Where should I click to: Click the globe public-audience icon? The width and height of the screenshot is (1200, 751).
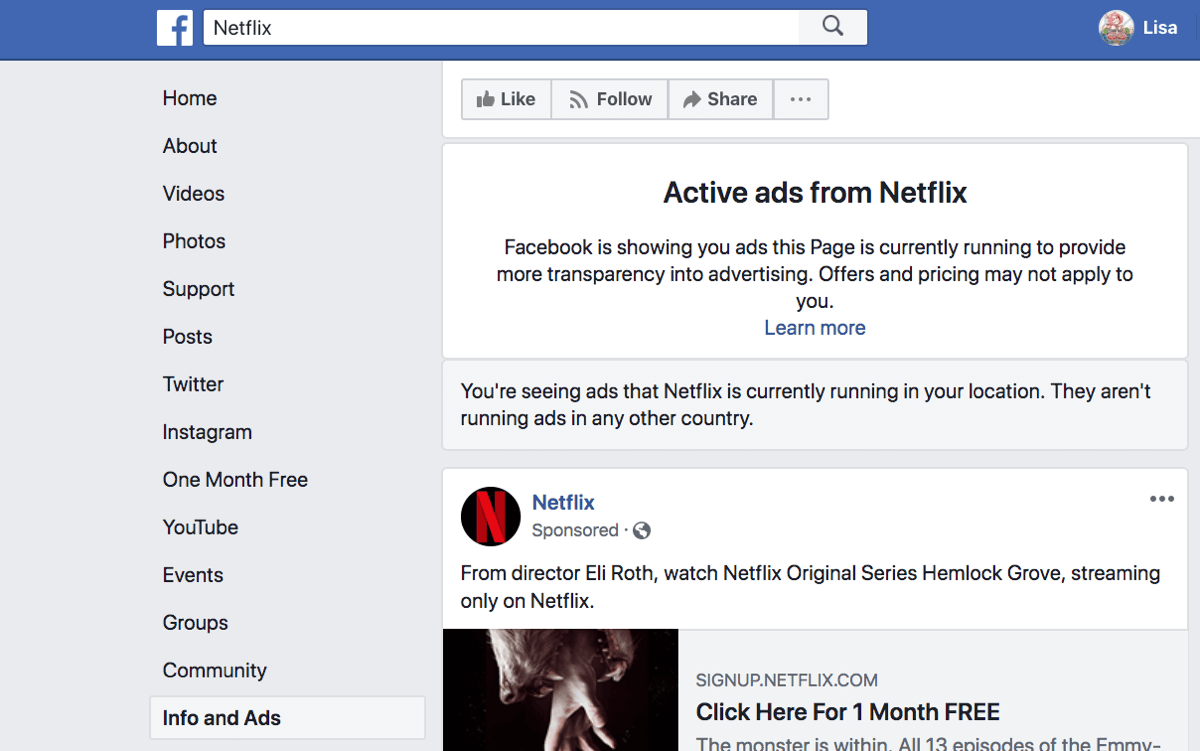[x=642, y=531]
